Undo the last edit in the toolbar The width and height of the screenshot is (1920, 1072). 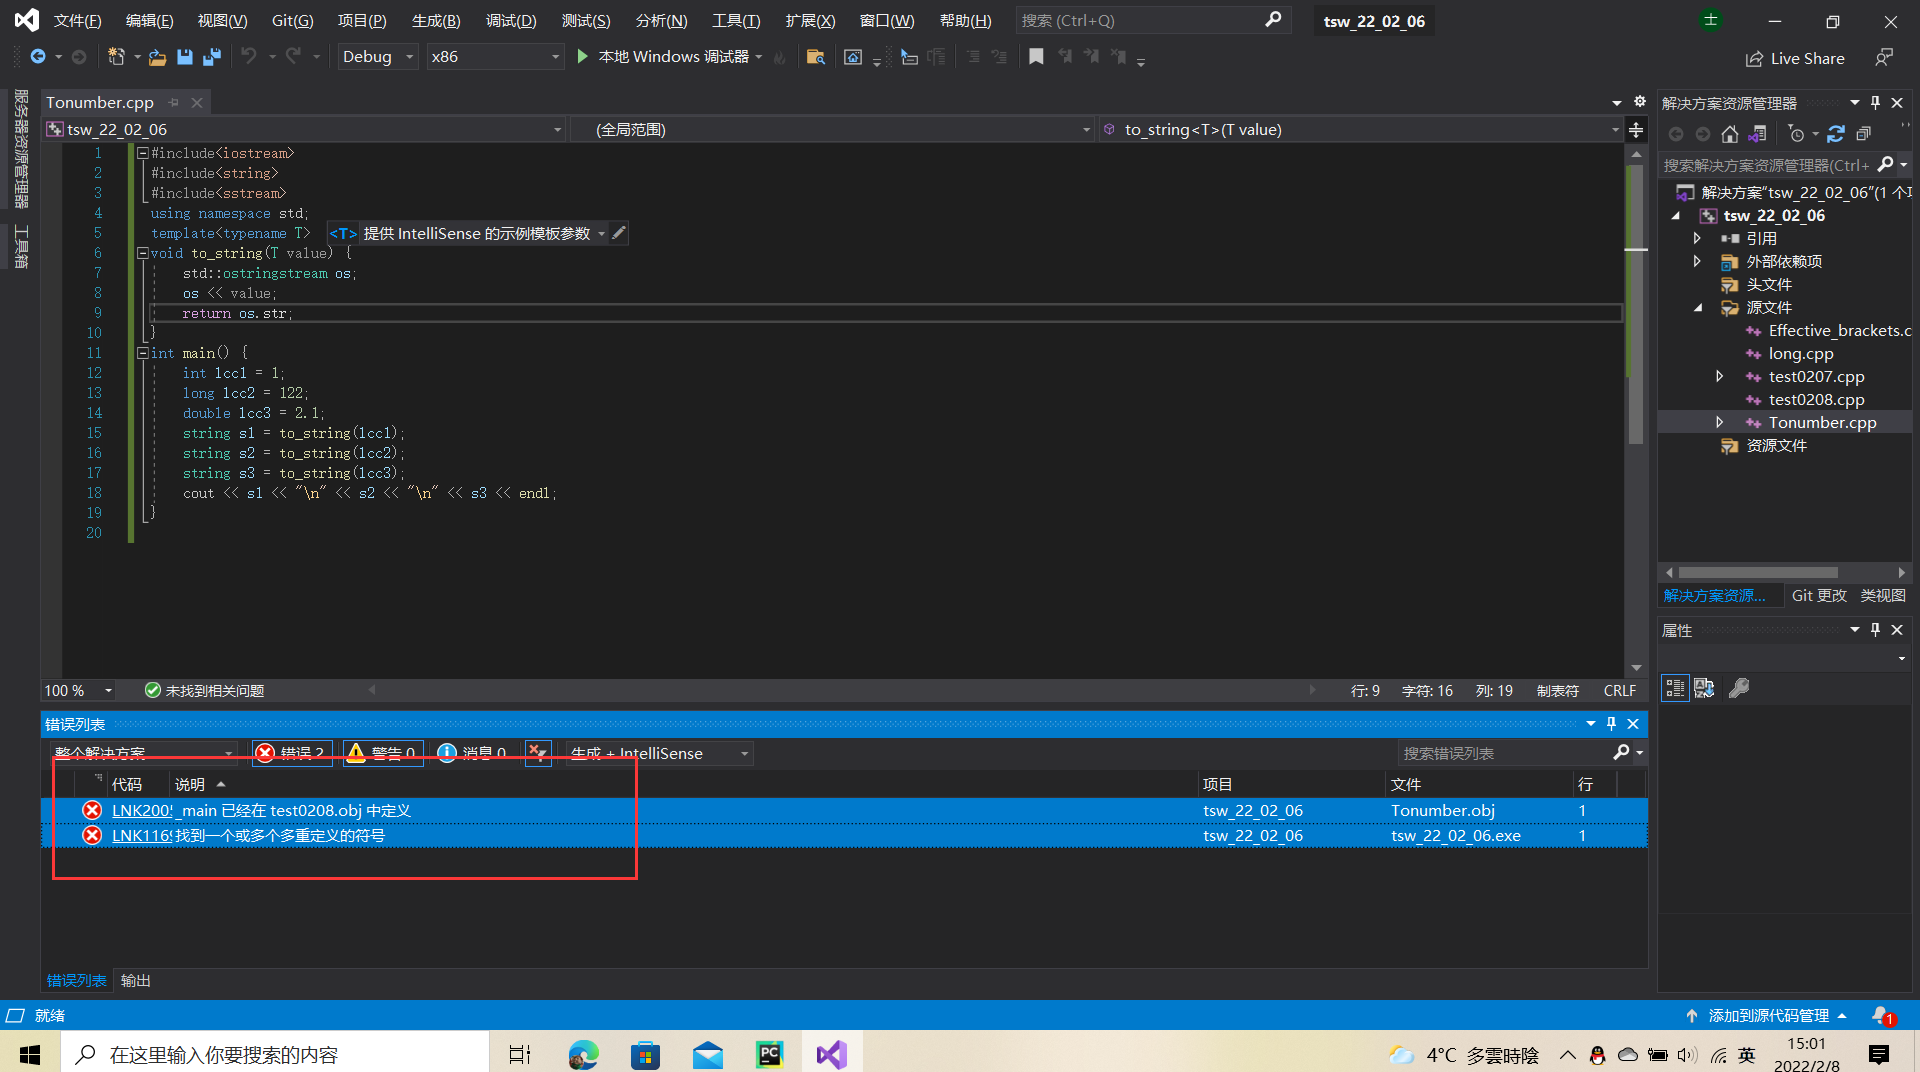click(249, 57)
